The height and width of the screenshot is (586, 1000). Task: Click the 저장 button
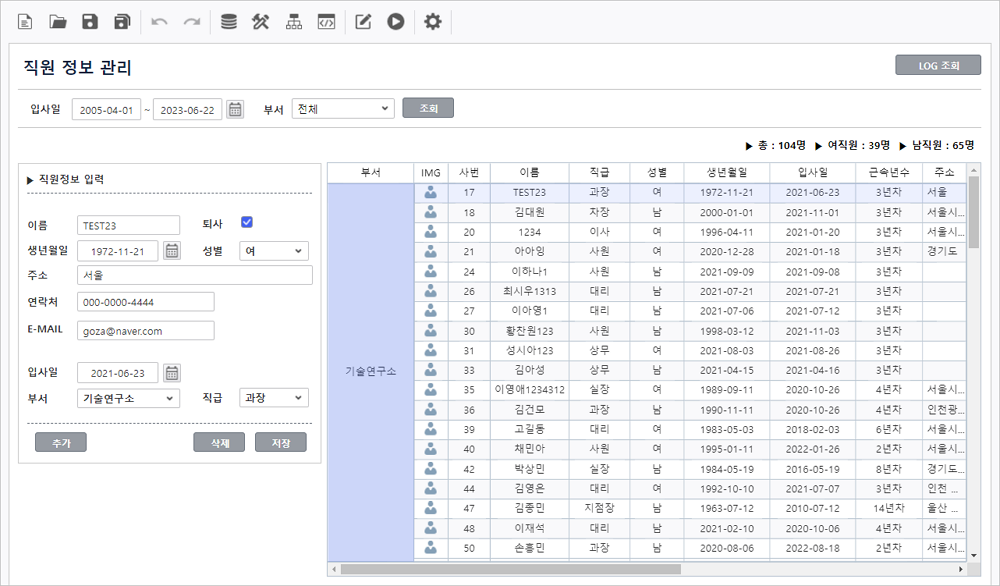point(280,443)
